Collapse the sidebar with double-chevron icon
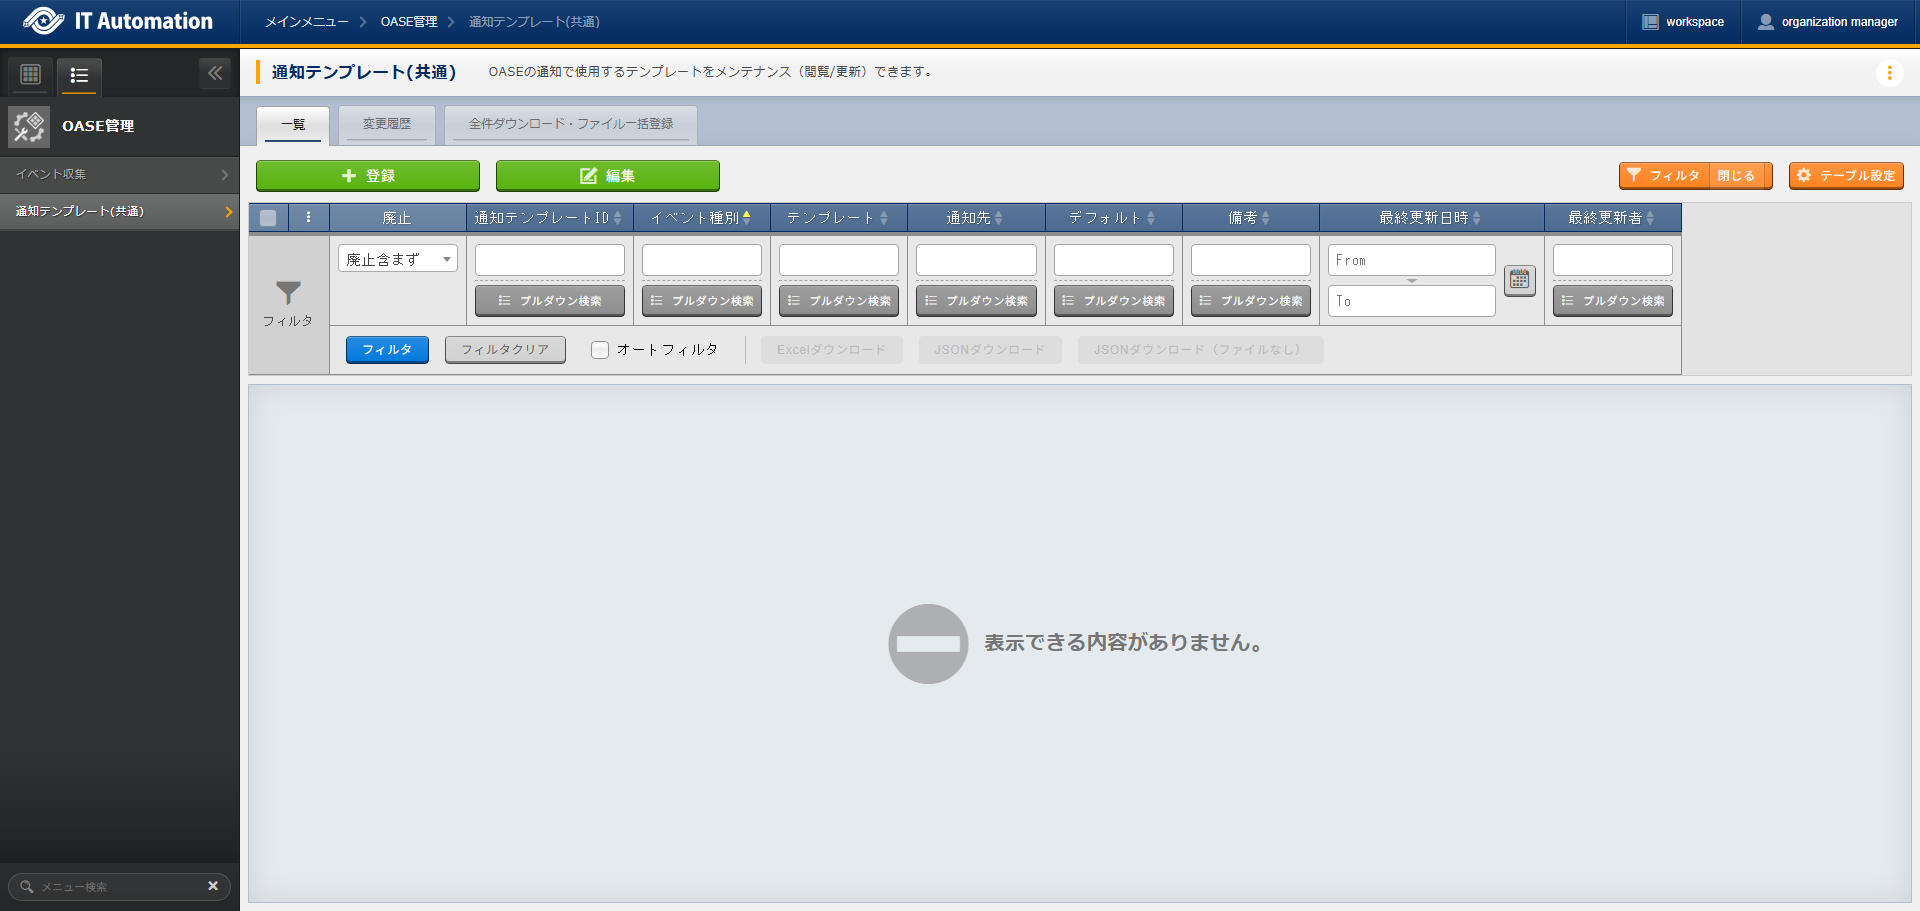 215,73
